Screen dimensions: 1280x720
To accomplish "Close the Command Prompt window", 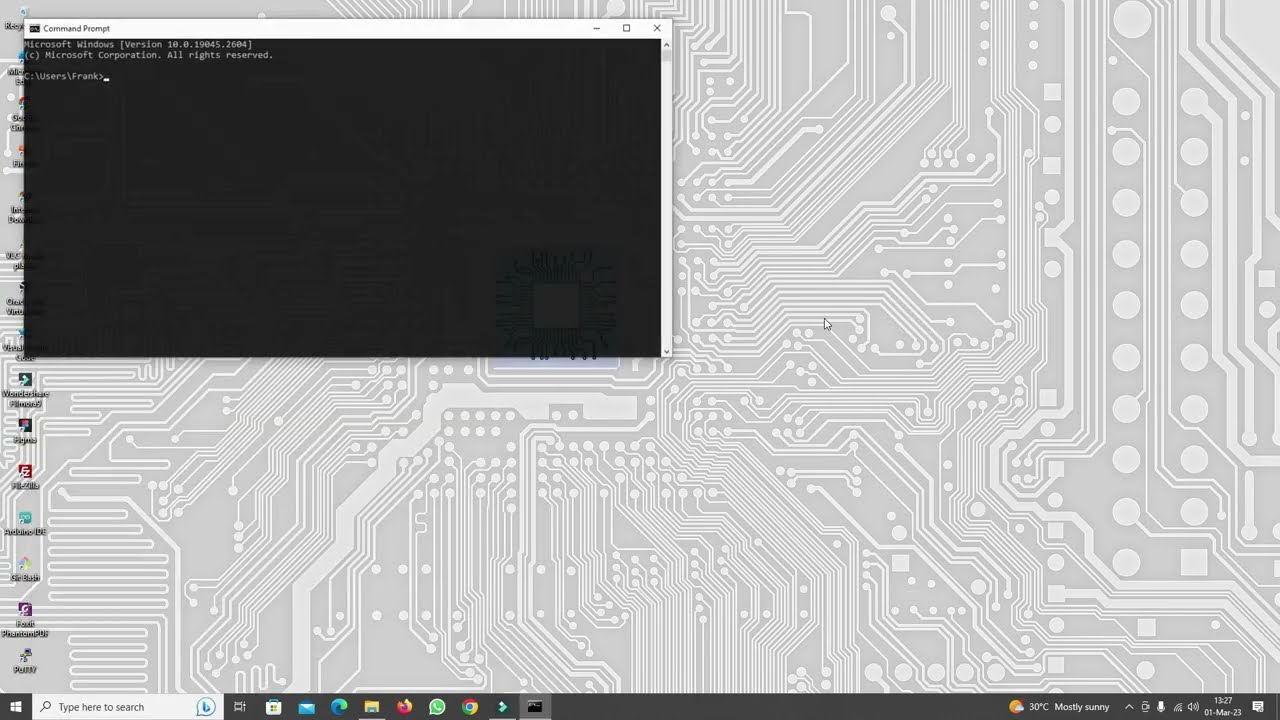I will [x=657, y=28].
